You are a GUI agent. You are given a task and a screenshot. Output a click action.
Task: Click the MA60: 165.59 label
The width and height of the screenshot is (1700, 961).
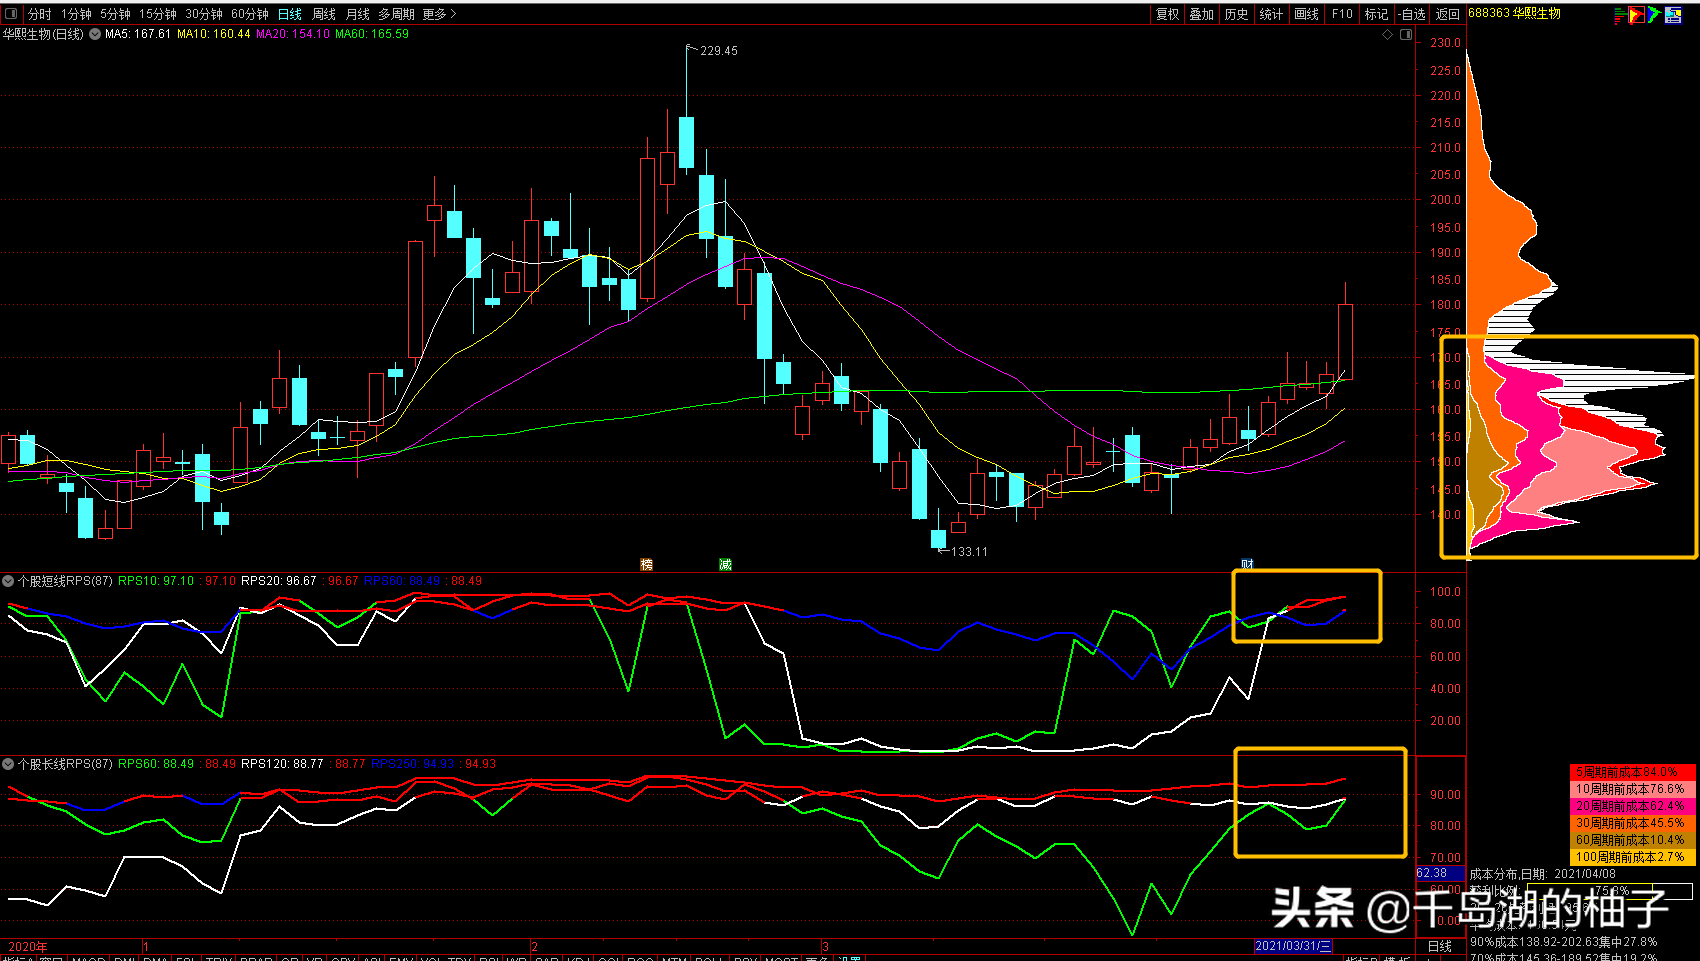coord(372,34)
